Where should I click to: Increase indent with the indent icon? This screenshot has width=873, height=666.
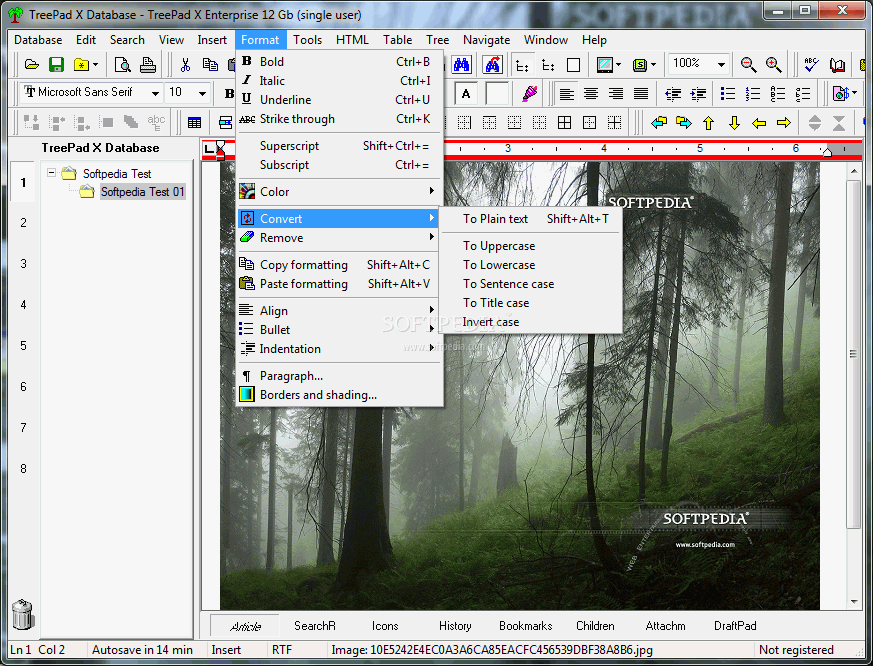(698, 94)
